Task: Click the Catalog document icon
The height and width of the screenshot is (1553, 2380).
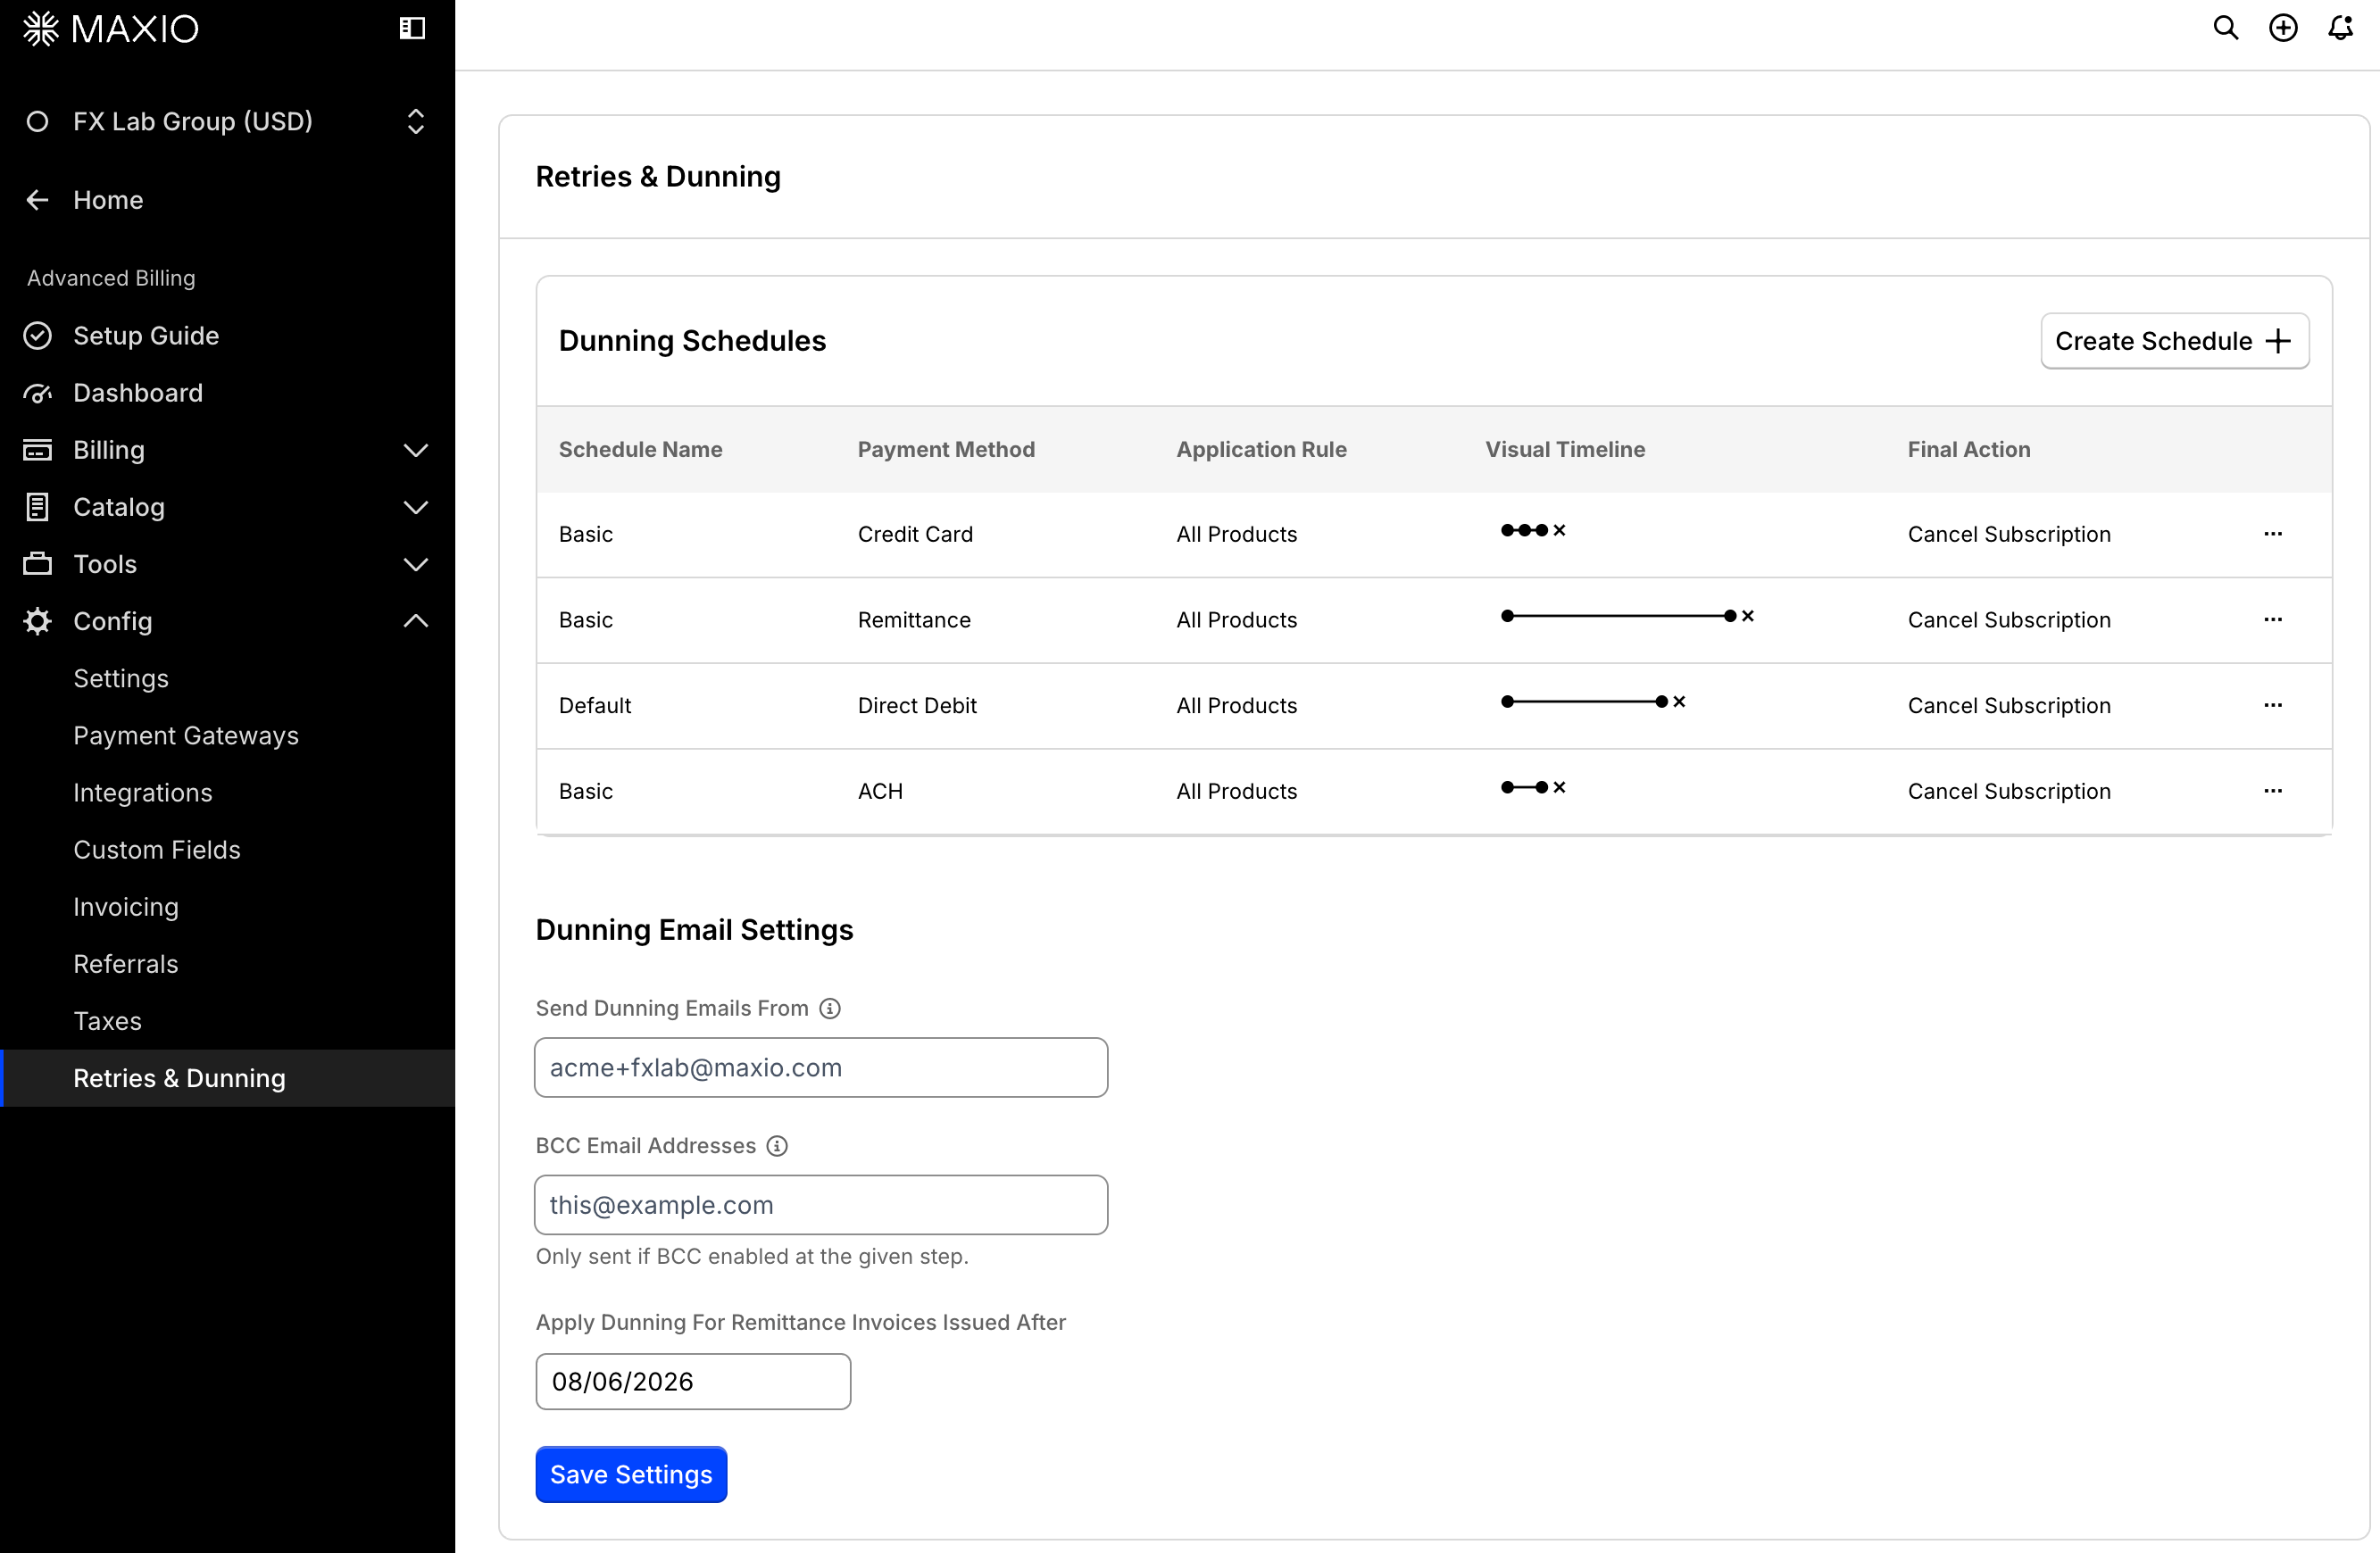Action: click(x=37, y=507)
